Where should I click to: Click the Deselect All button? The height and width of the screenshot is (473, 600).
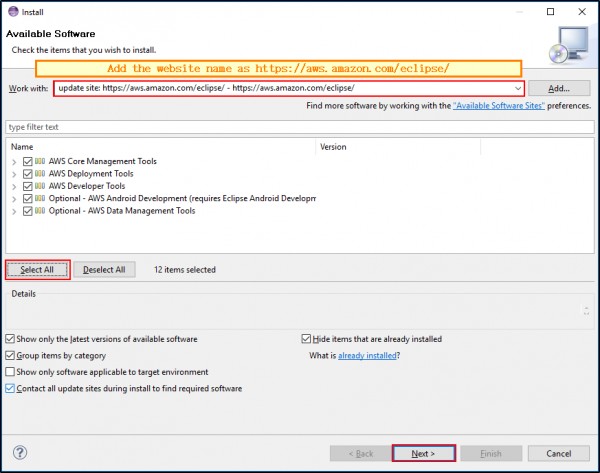pos(104,270)
